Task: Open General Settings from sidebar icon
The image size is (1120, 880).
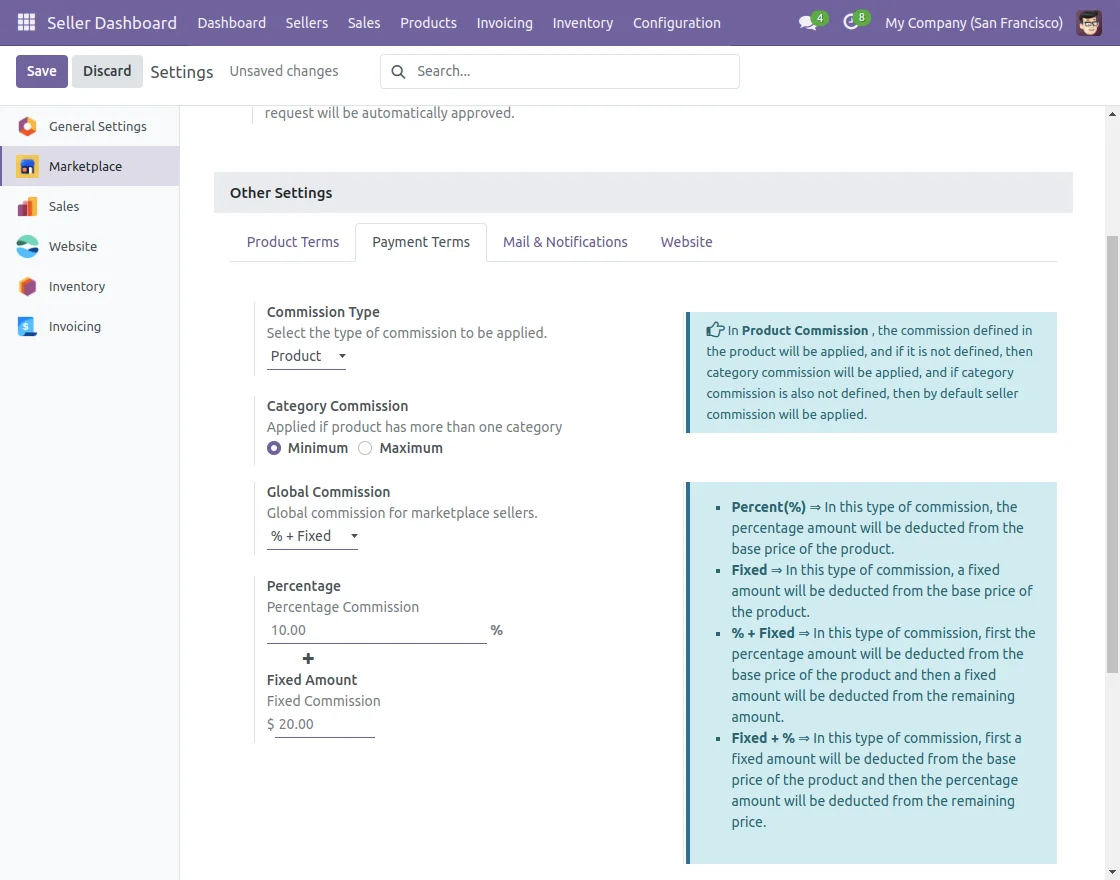Action: (x=28, y=126)
